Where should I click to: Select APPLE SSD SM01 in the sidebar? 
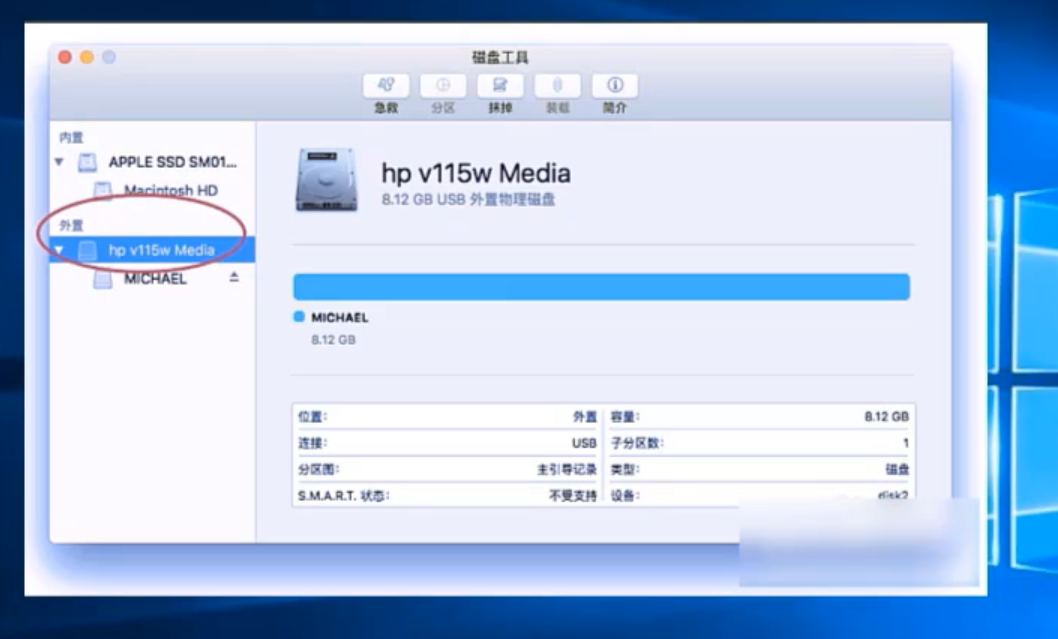(173, 162)
